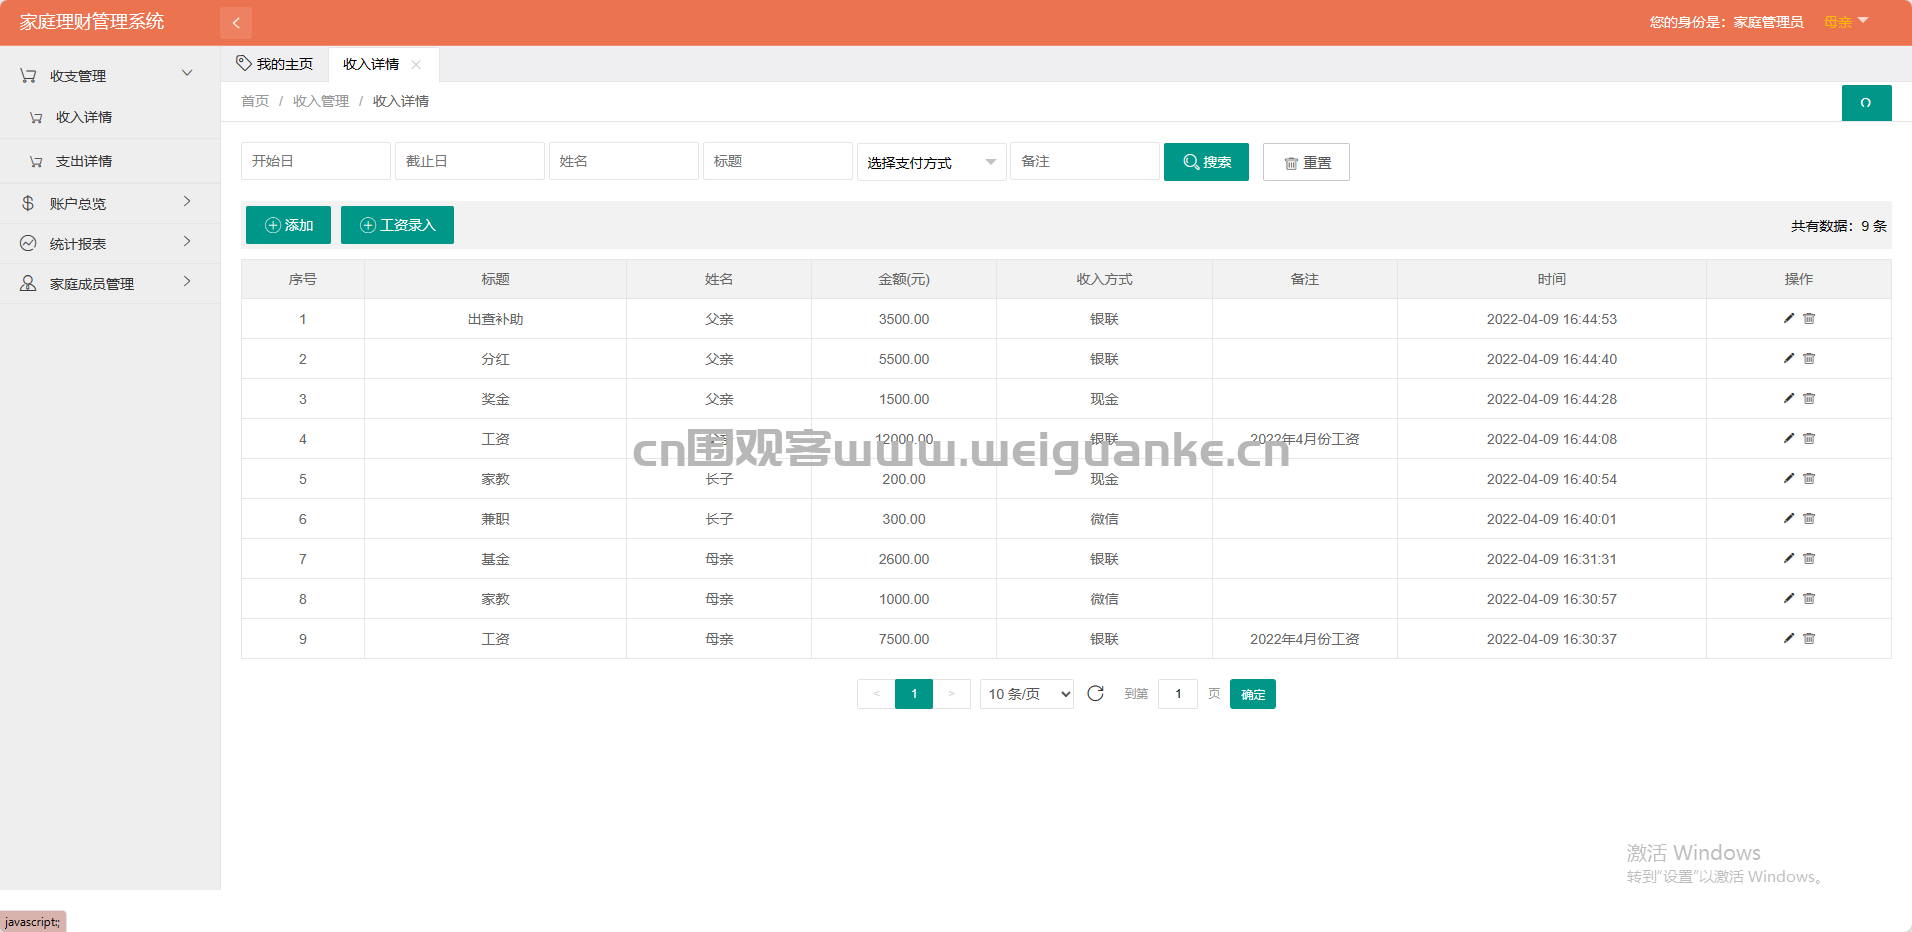
Task: Click the 确定 pagination button
Action: (1253, 694)
